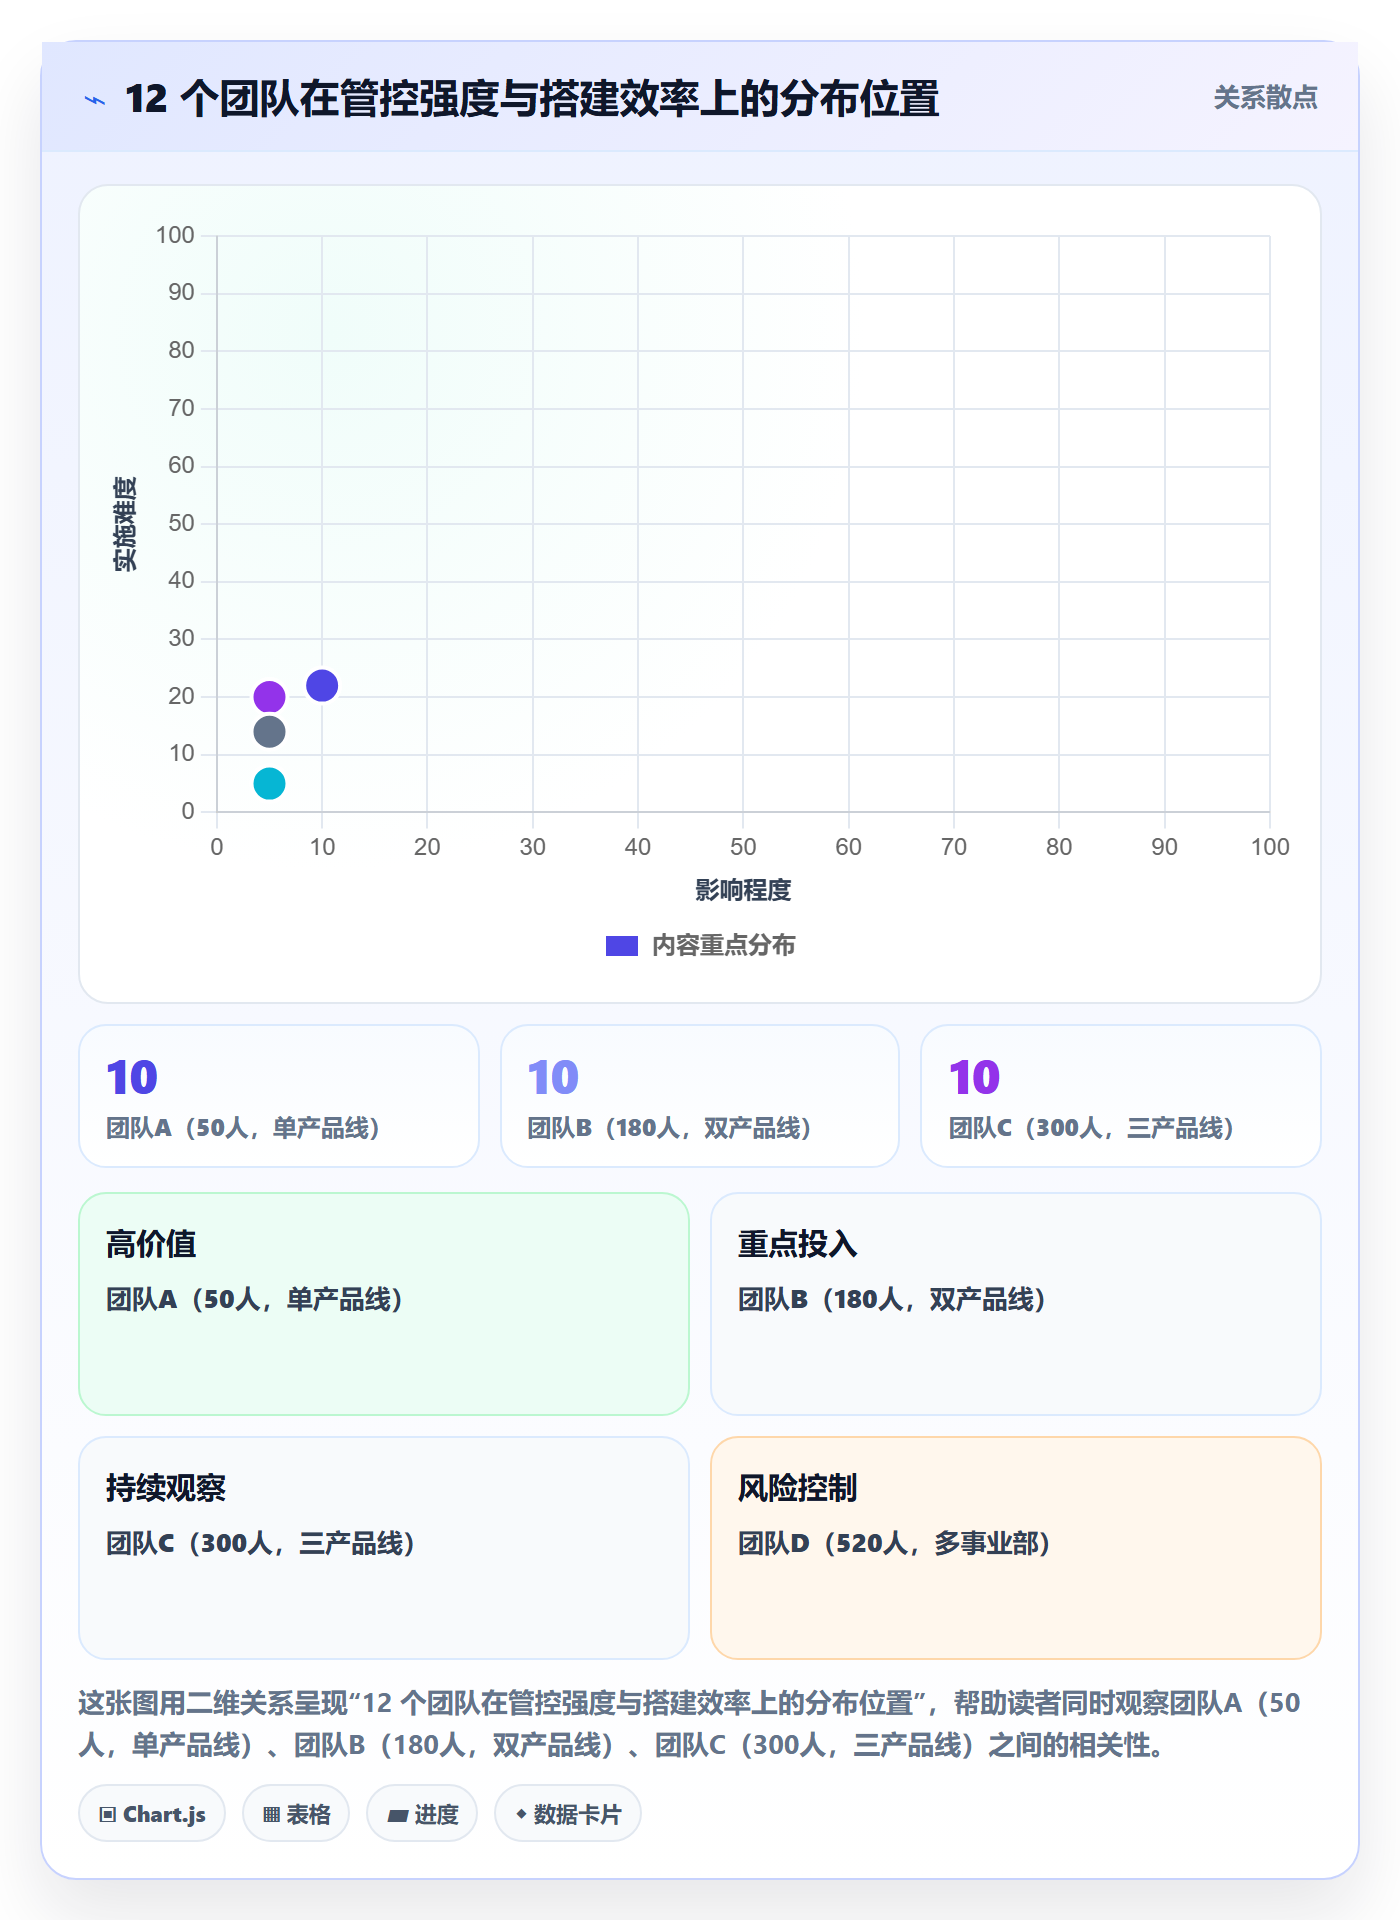The width and height of the screenshot is (1400, 1920).
Task: Open the stat card 团队A（50人，单产品线） showing 10
Action: 279,1096
